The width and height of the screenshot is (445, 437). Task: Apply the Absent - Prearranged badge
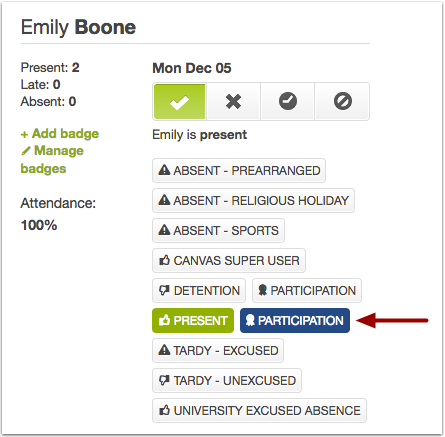pyautogui.click(x=239, y=170)
